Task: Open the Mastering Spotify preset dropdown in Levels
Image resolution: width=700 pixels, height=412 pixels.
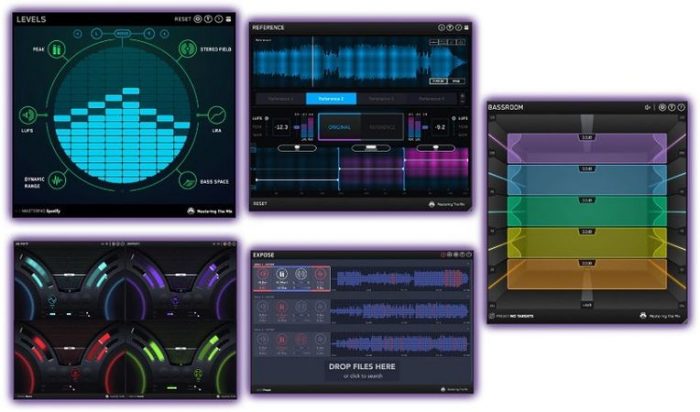Action: [x=50, y=211]
